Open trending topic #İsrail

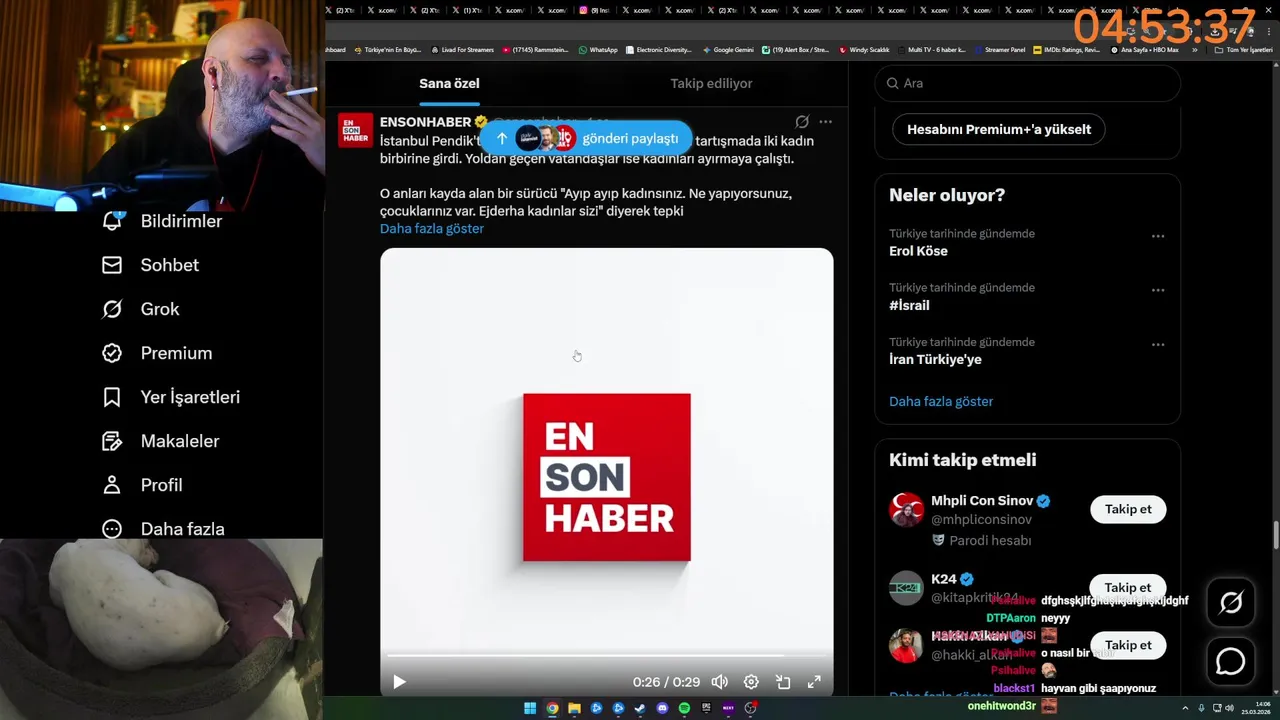[x=909, y=305]
